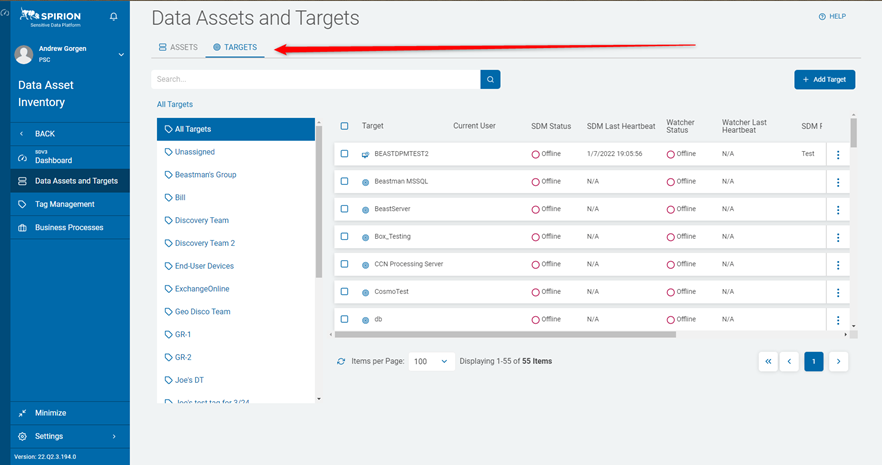Tick the select-all checkbox in the table header

(x=345, y=126)
